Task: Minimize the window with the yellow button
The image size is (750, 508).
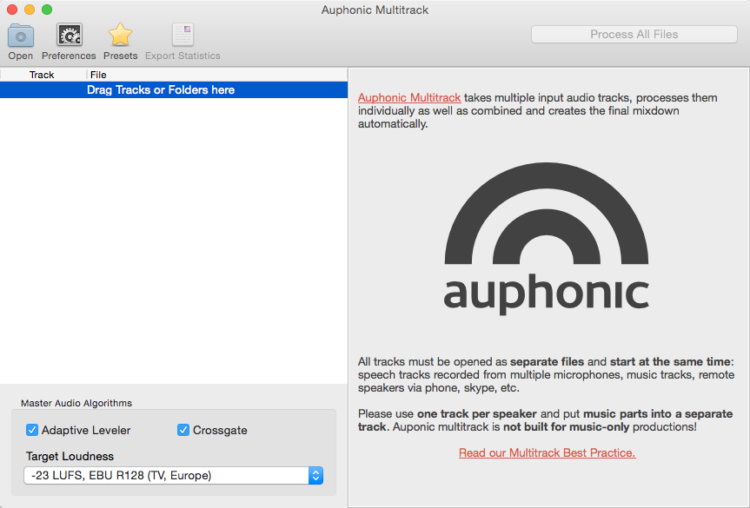Action: coord(30,10)
